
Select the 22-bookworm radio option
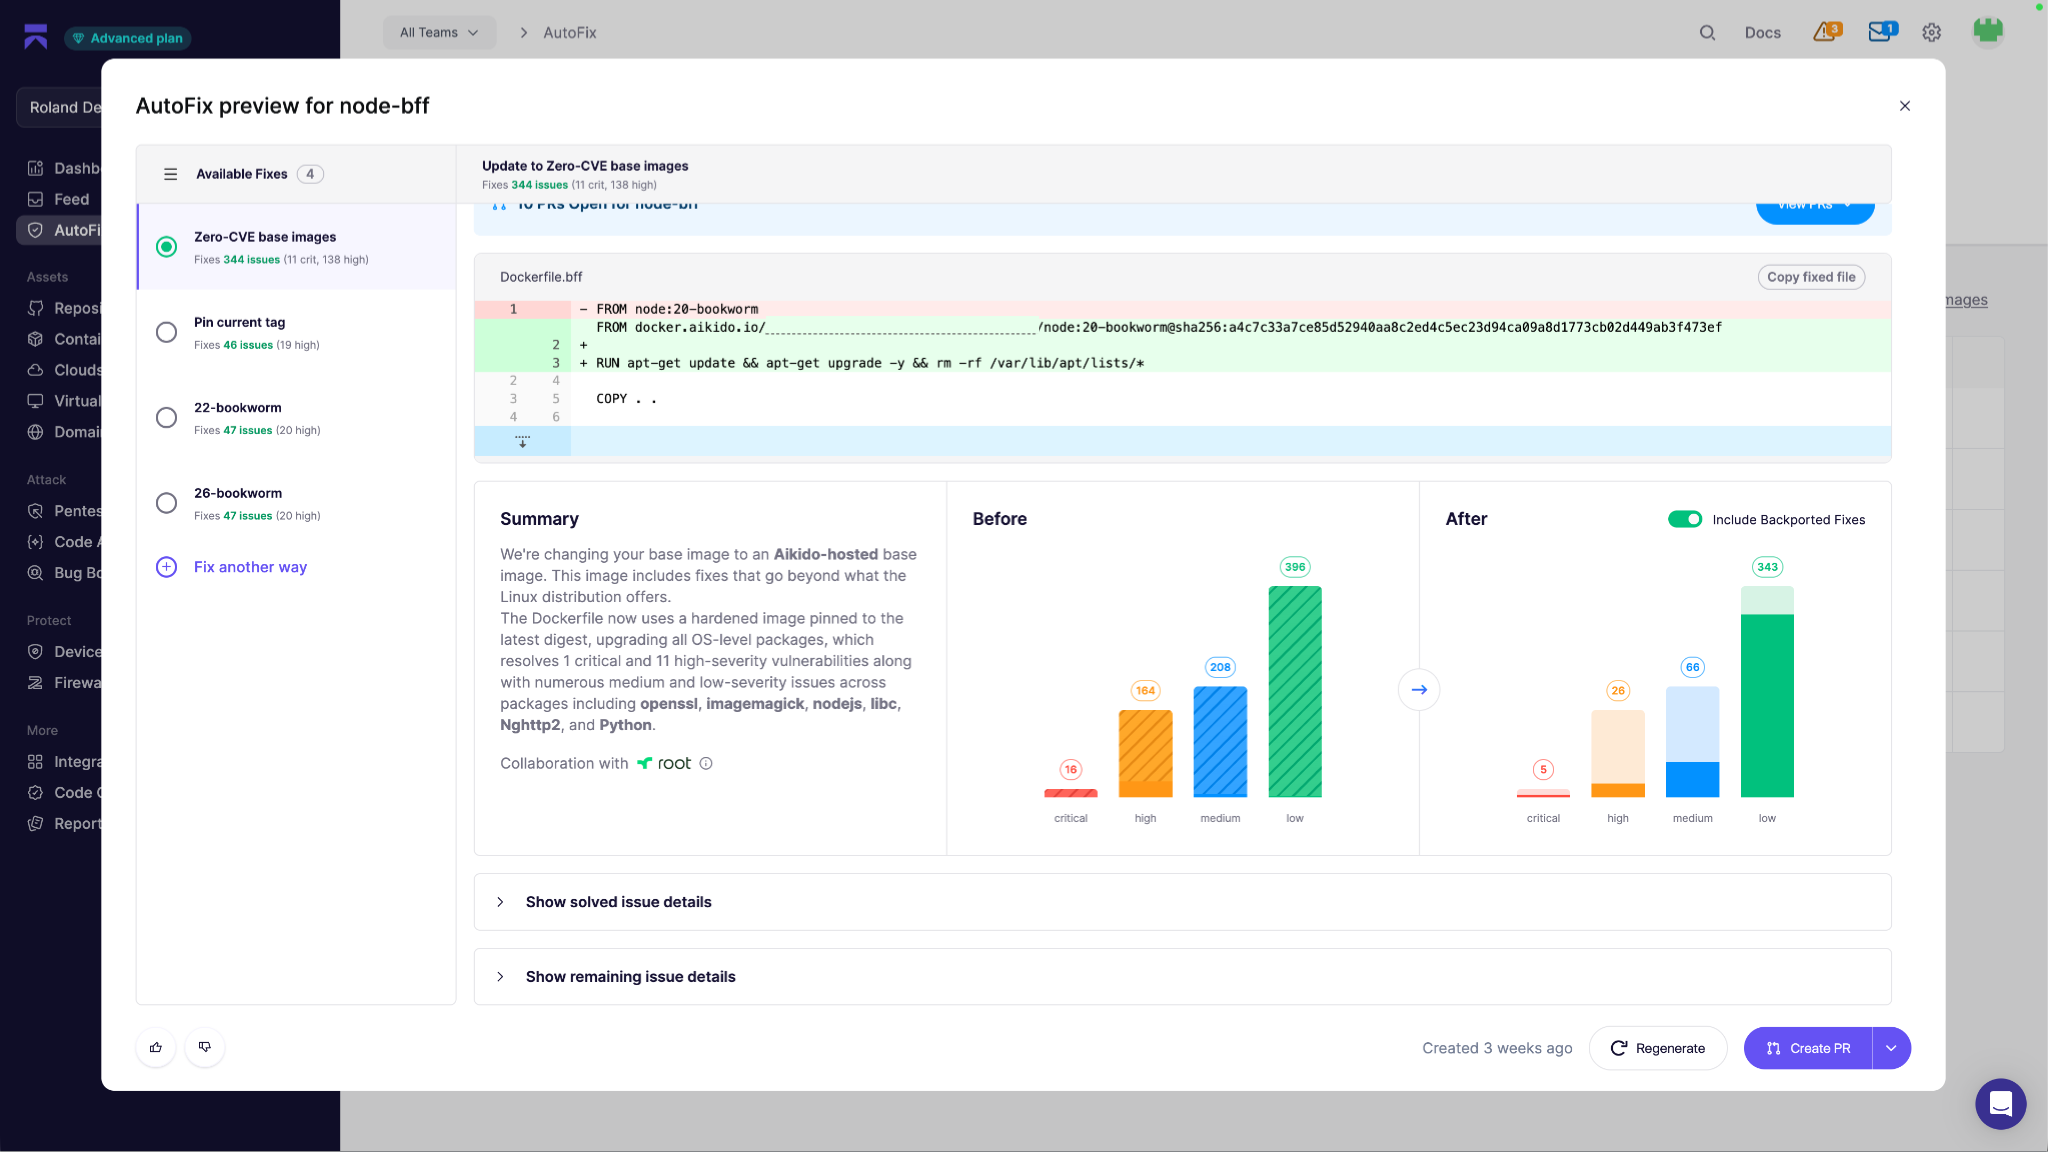(167, 418)
